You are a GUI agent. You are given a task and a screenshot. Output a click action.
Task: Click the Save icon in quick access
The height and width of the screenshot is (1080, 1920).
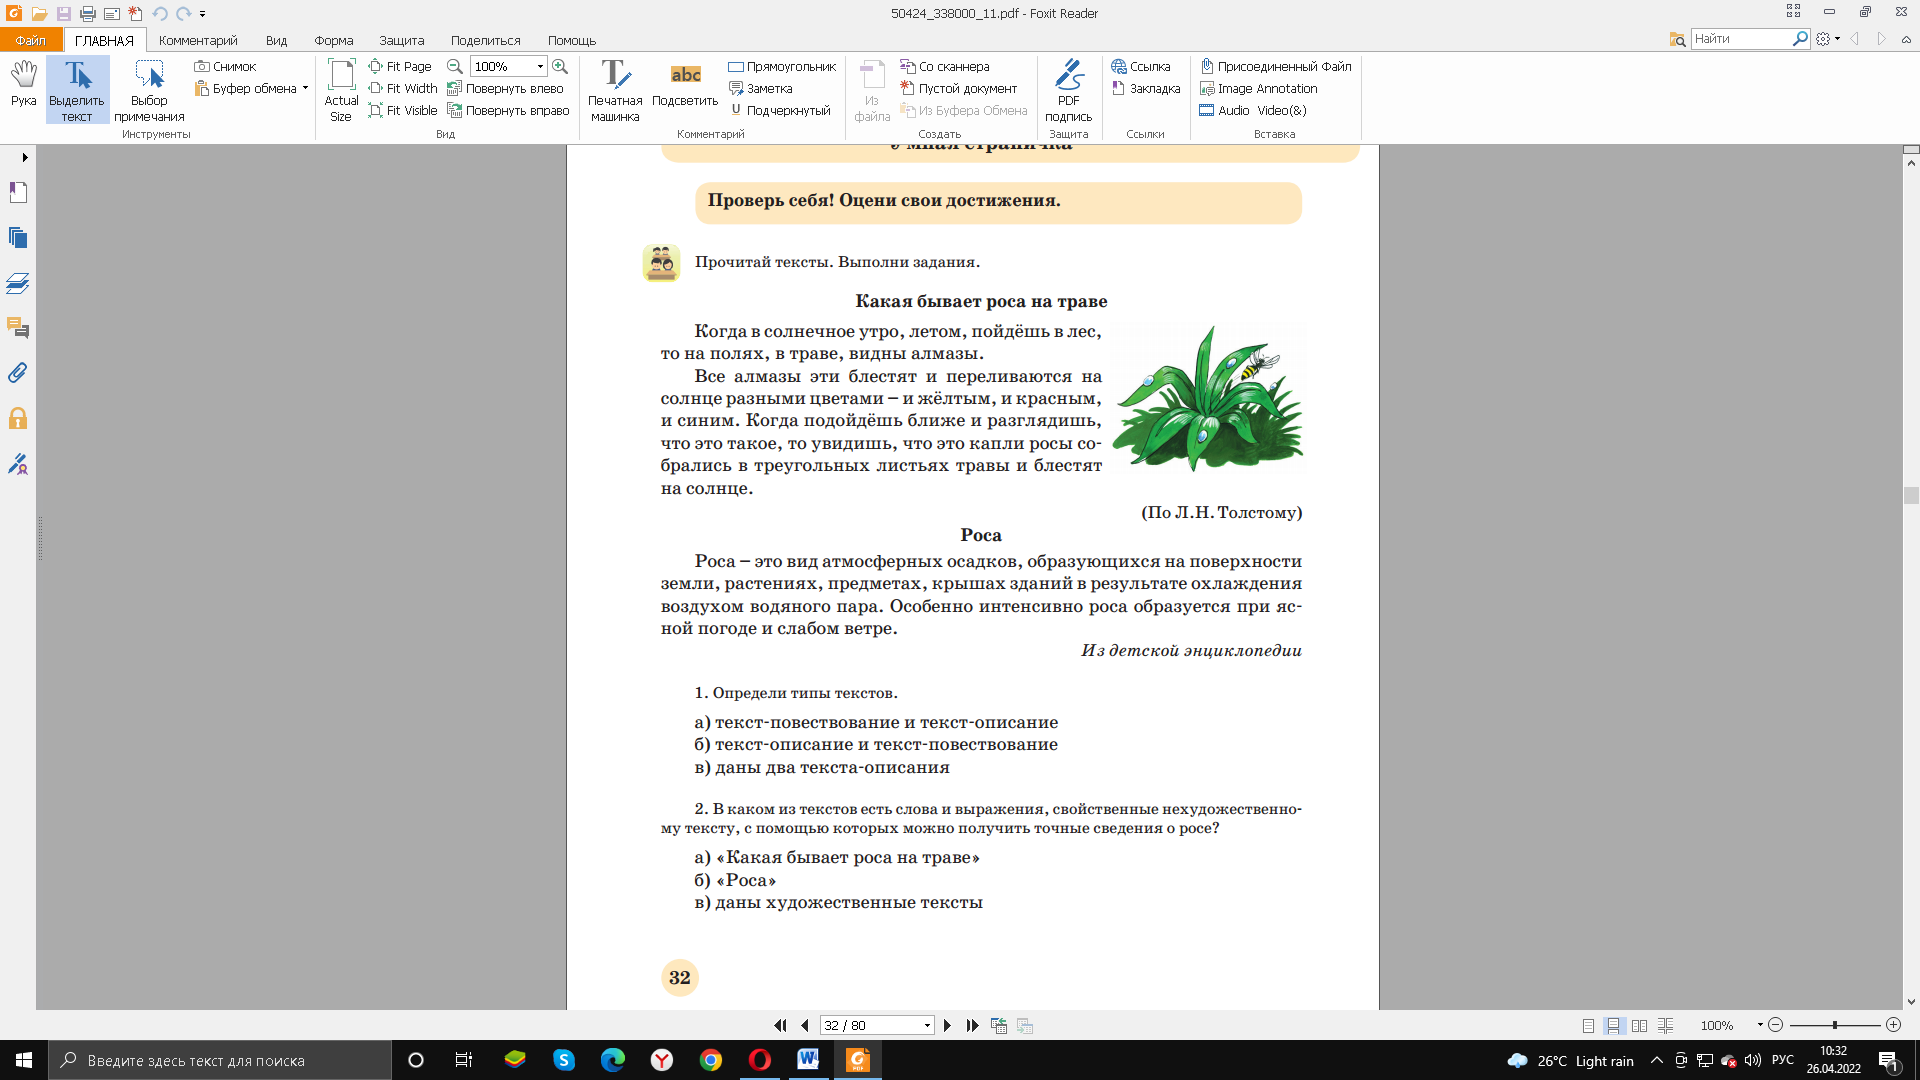click(64, 14)
